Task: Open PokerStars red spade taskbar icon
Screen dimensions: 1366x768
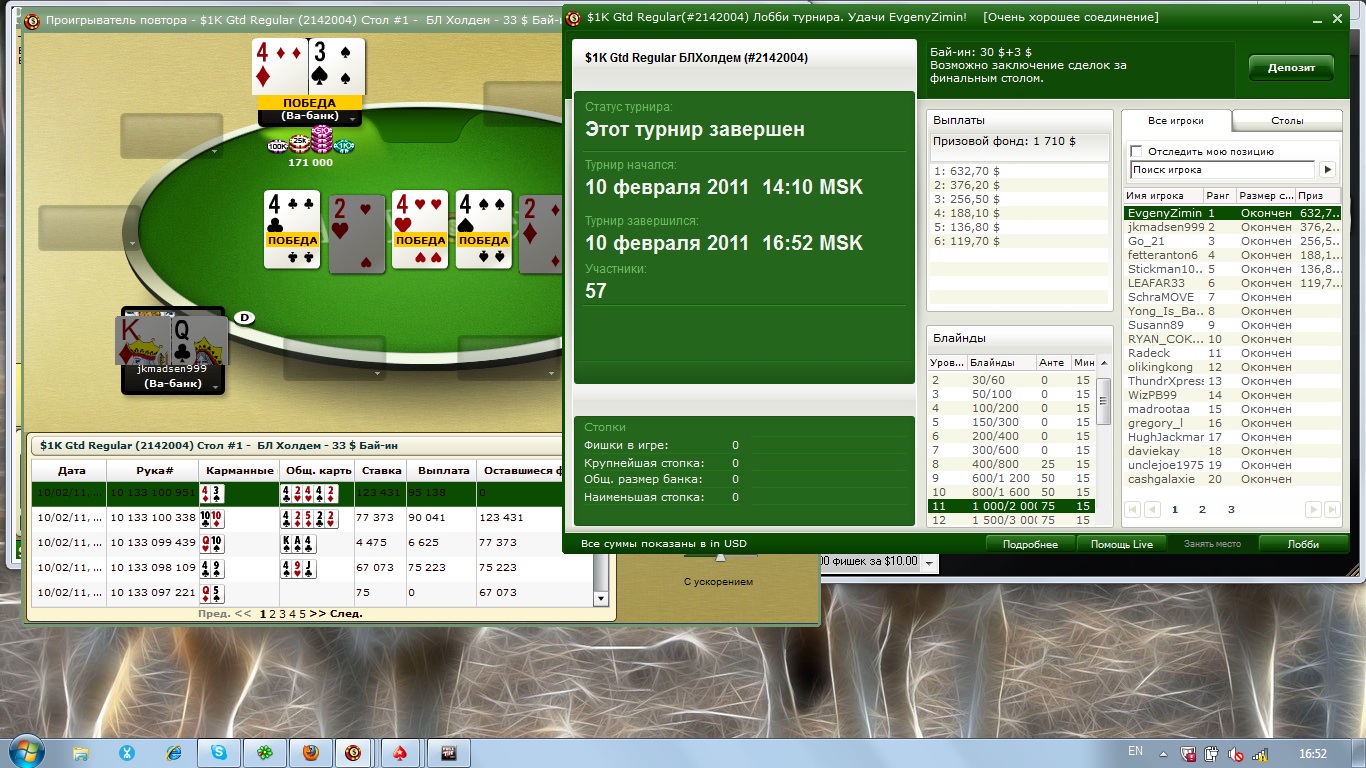Action: pyautogui.click(x=401, y=753)
